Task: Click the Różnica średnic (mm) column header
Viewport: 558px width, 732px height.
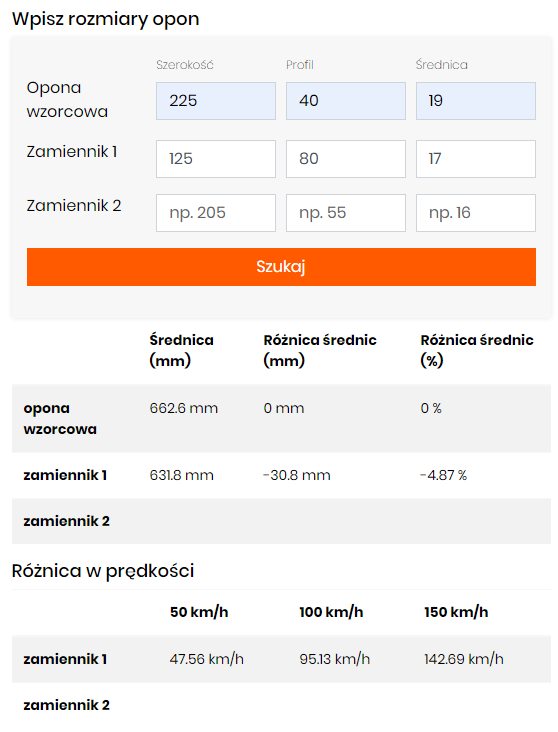Action: coord(320,350)
